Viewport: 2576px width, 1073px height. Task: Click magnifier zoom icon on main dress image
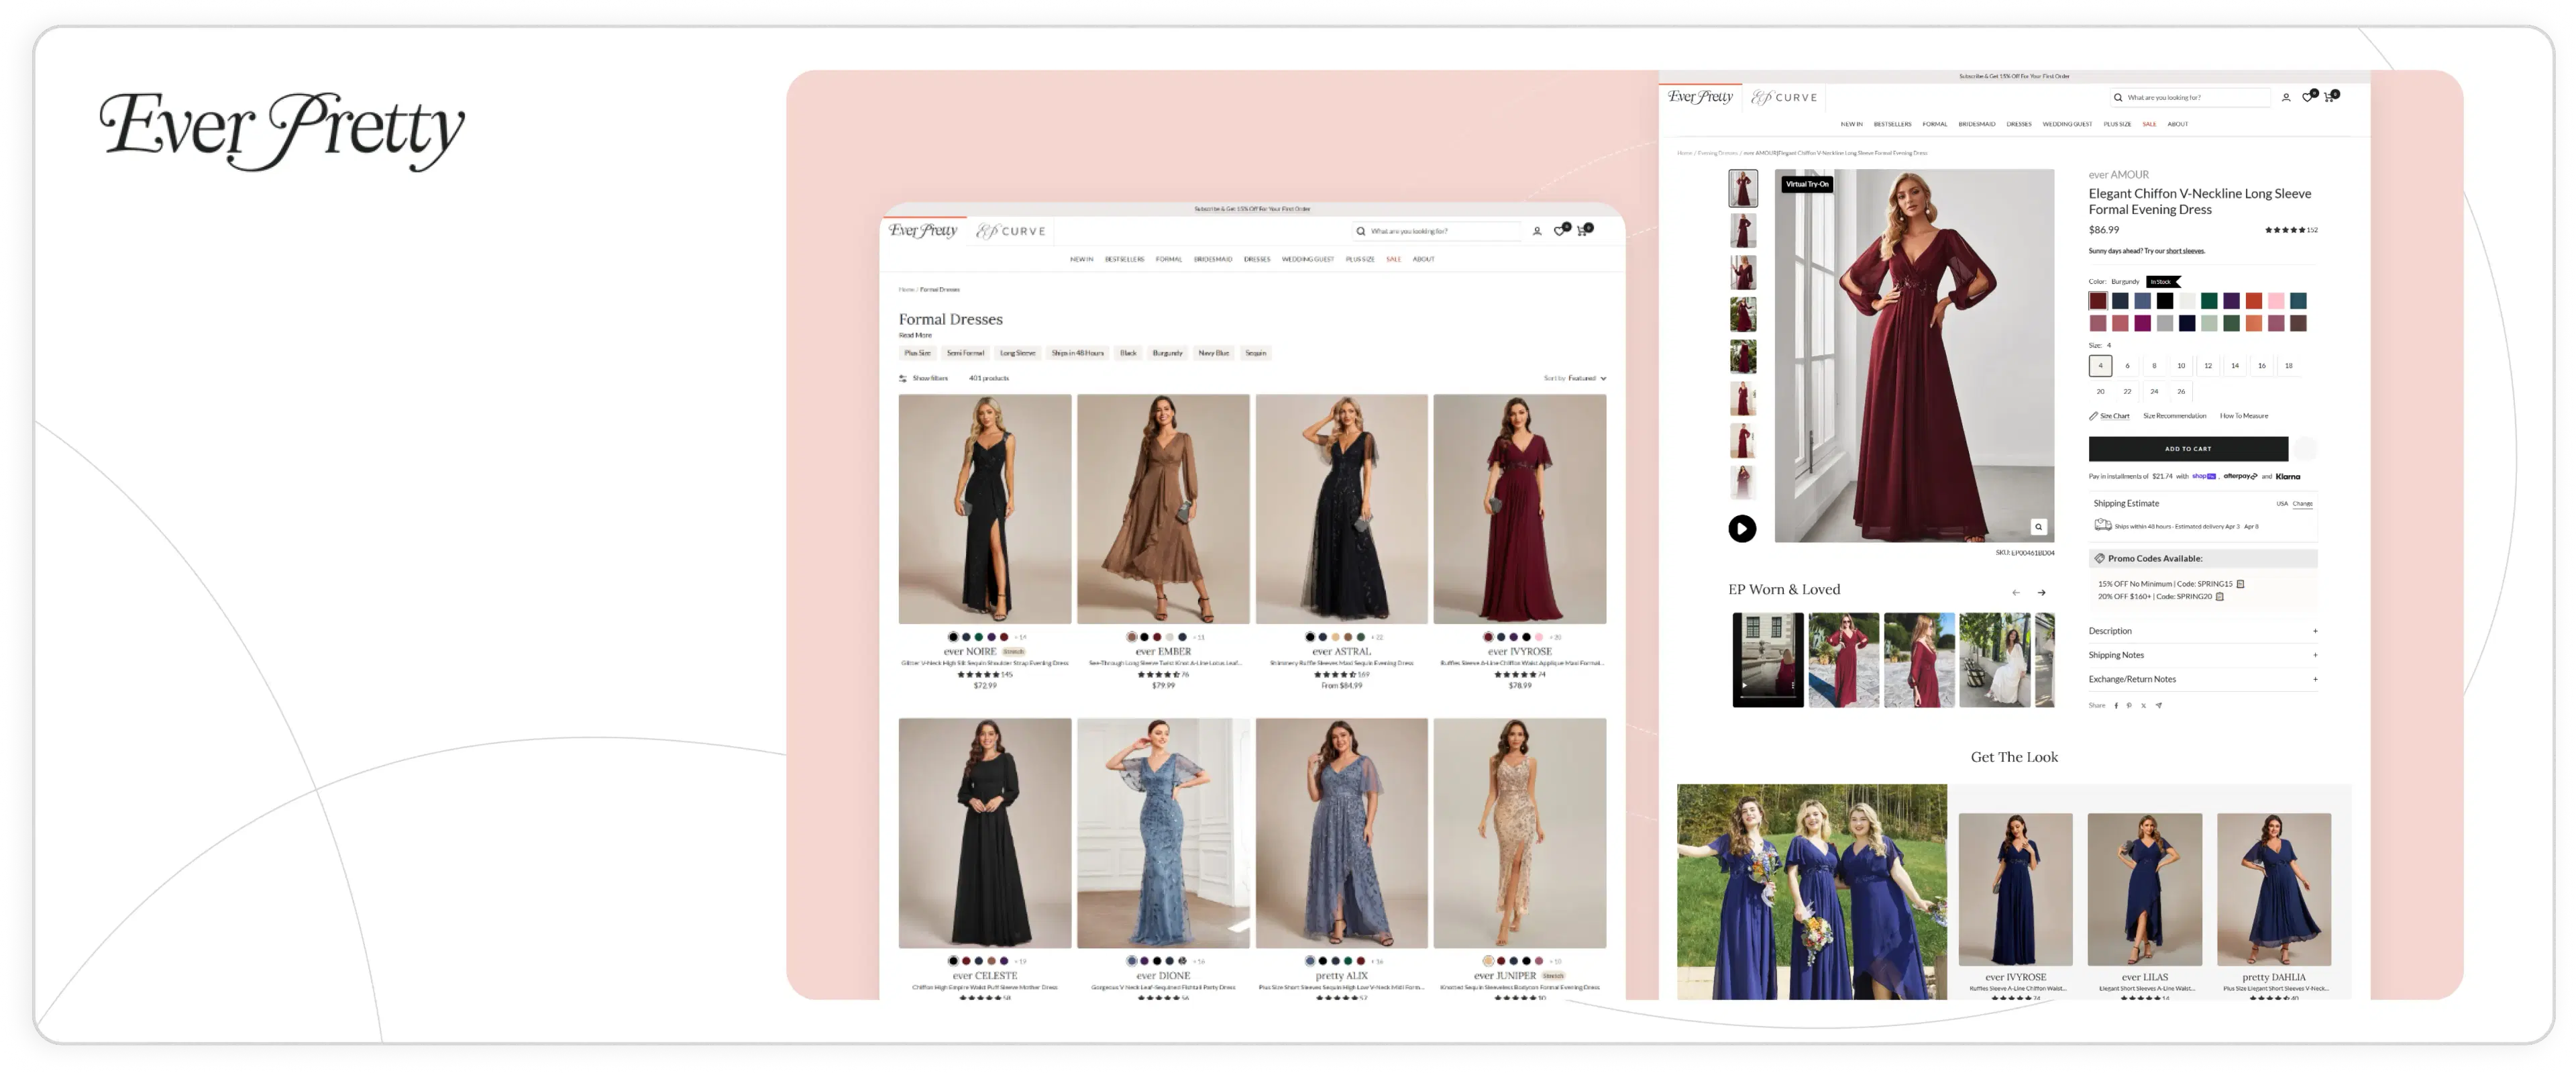[2038, 527]
